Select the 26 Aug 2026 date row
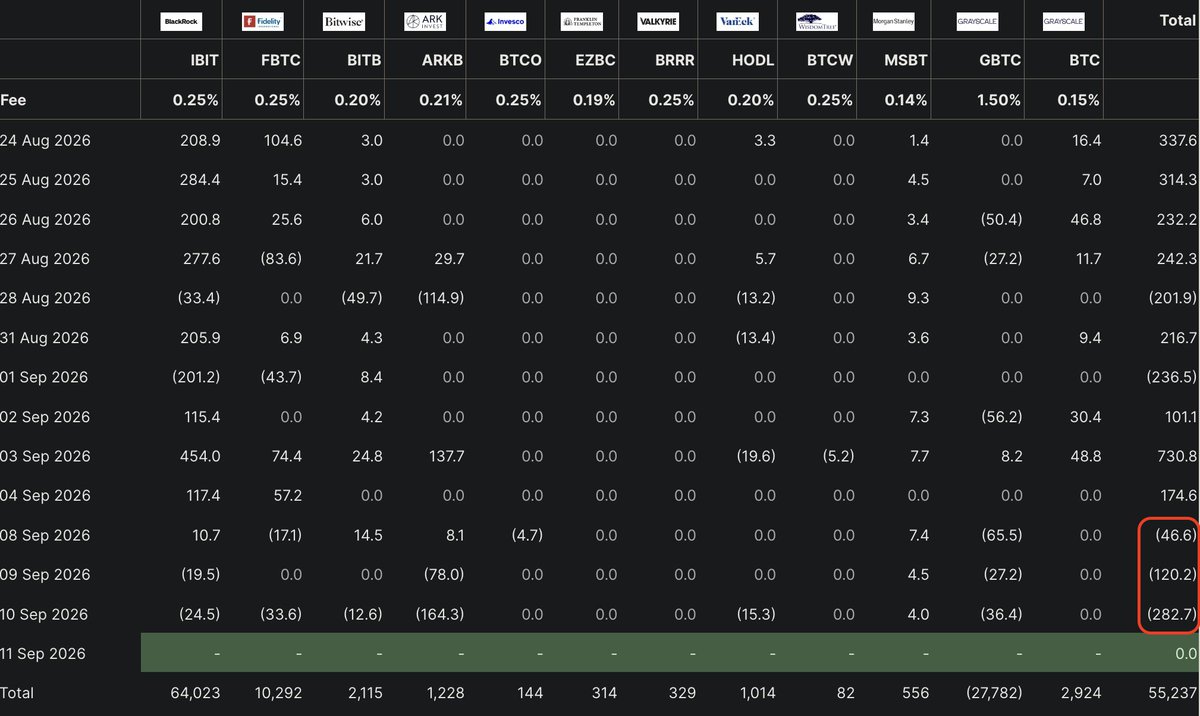The width and height of the screenshot is (1200, 716). click(x=599, y=220)
